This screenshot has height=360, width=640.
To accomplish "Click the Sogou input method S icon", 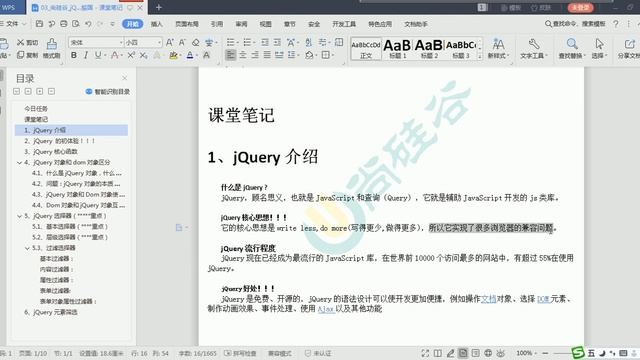I will pos(578,353).
